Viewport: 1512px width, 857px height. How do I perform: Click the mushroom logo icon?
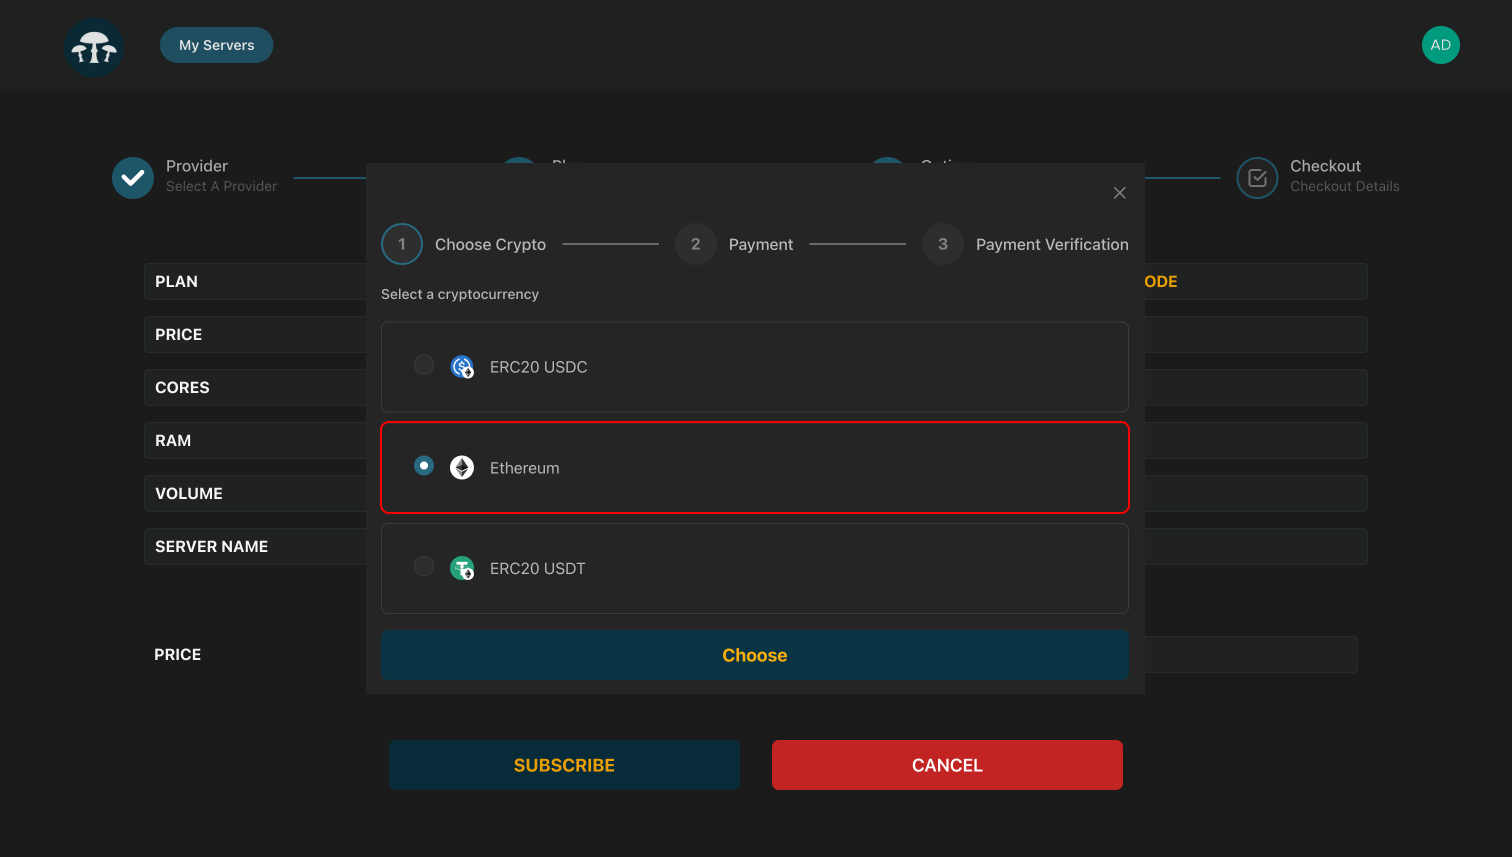(94, 47)
